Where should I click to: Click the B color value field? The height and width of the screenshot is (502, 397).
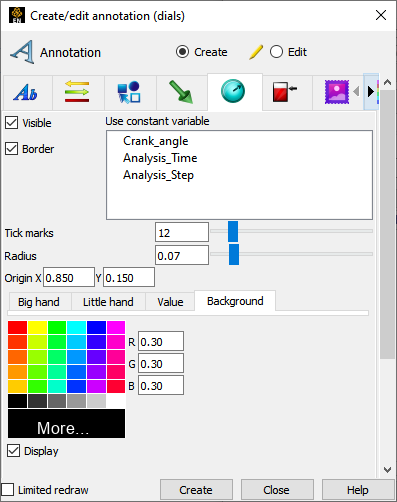(161, 385)
